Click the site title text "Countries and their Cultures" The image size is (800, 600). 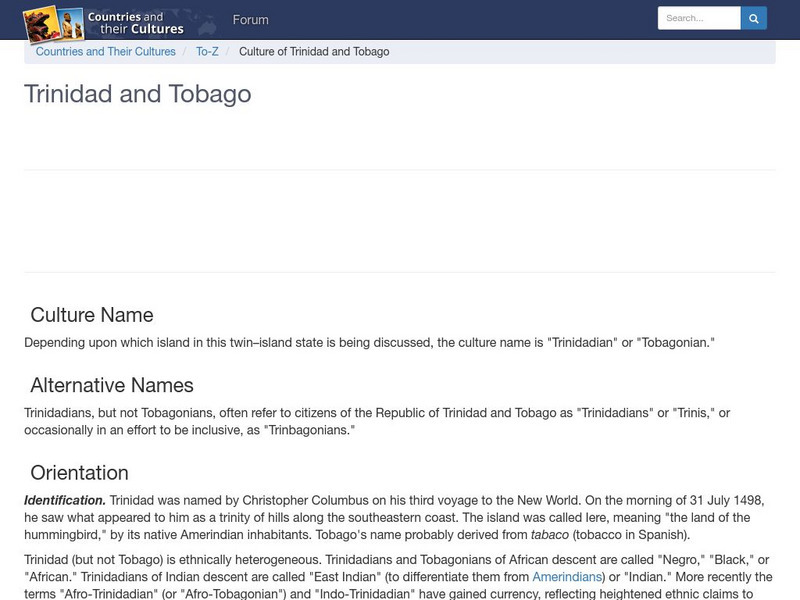pos(136,20)
